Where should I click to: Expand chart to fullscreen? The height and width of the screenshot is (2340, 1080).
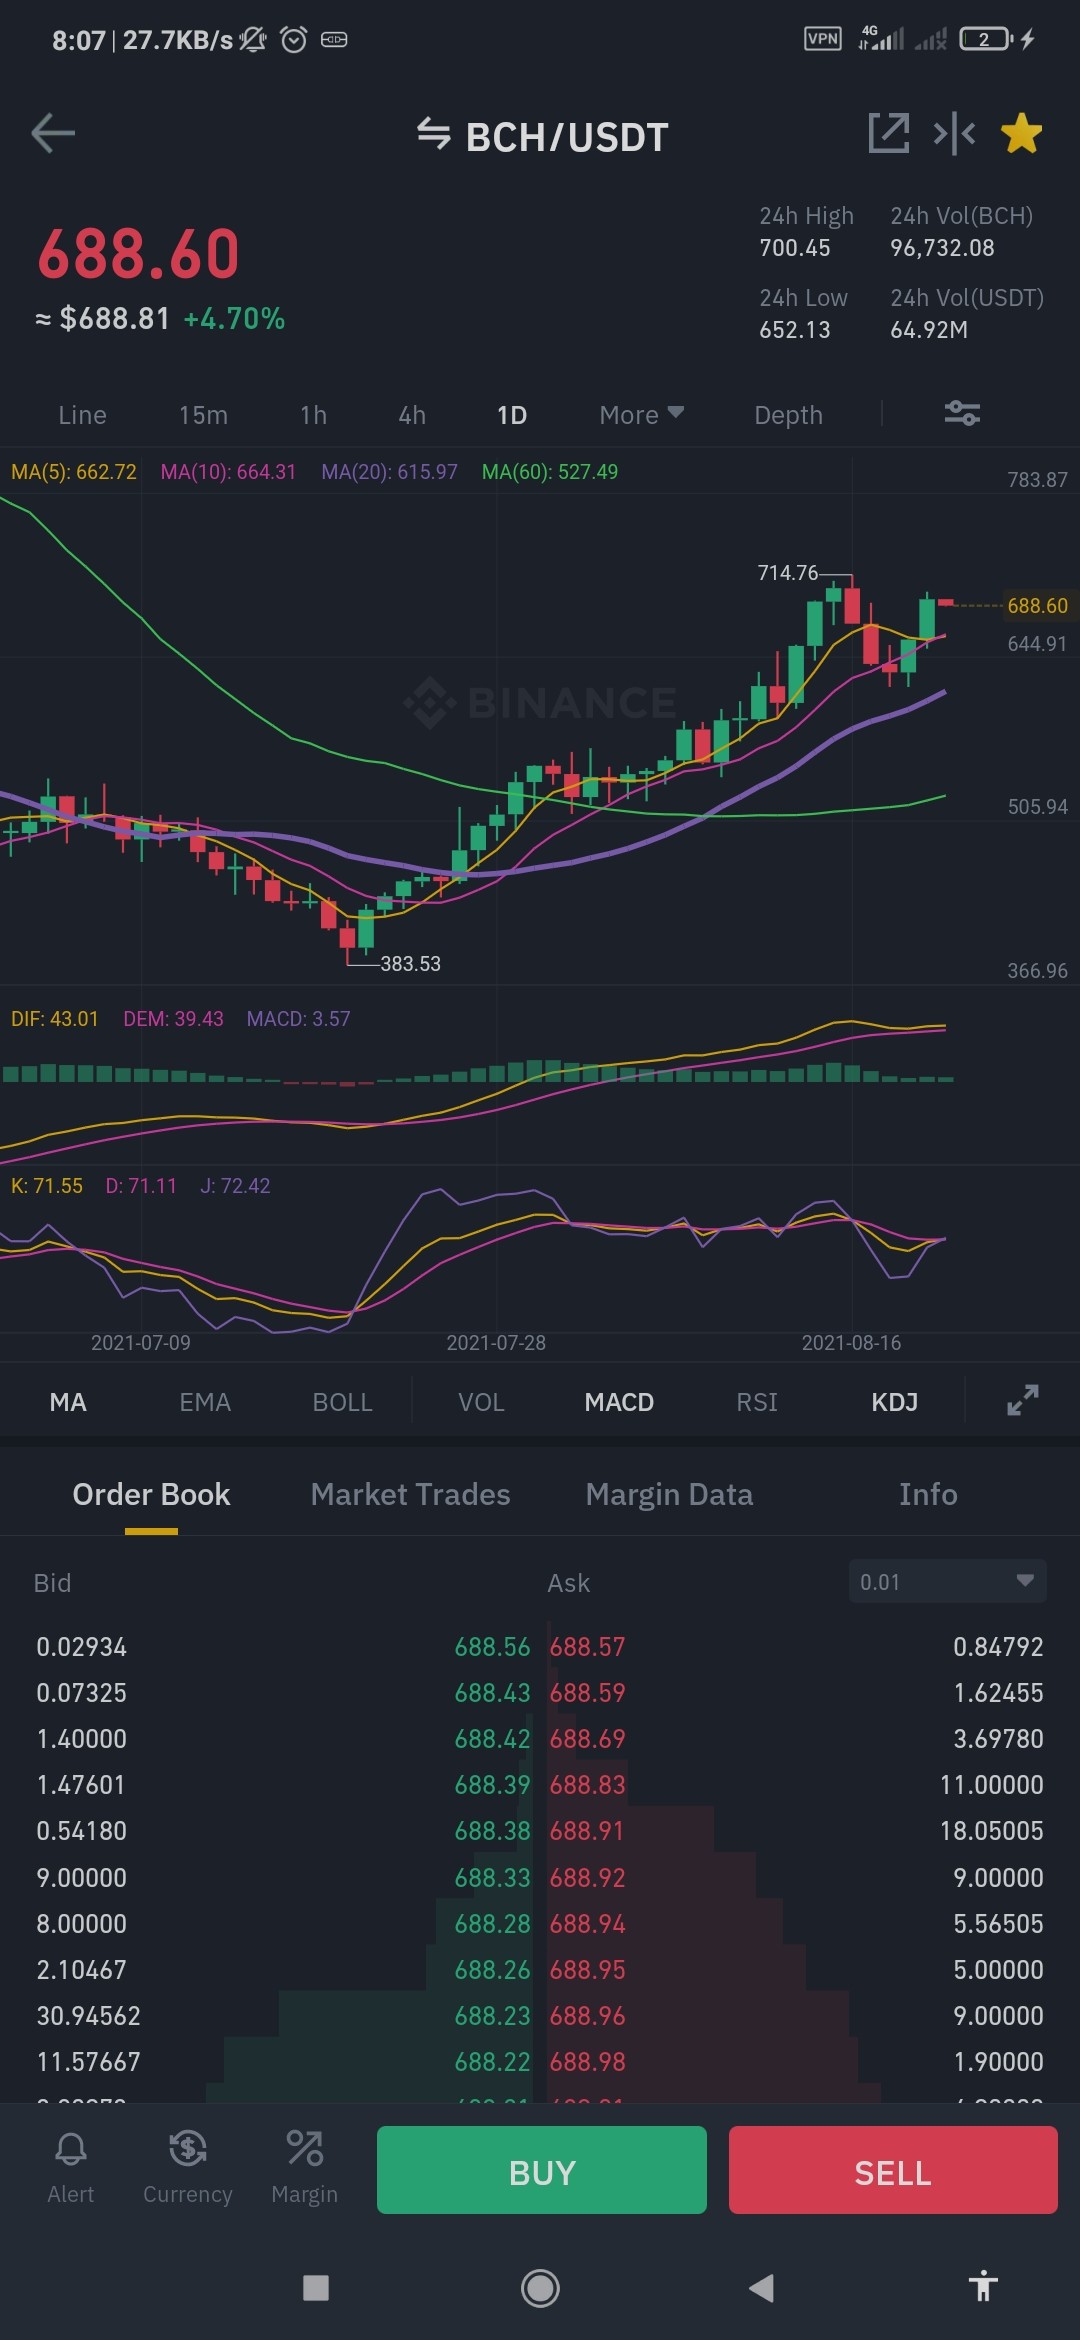click(1022, 1400)
